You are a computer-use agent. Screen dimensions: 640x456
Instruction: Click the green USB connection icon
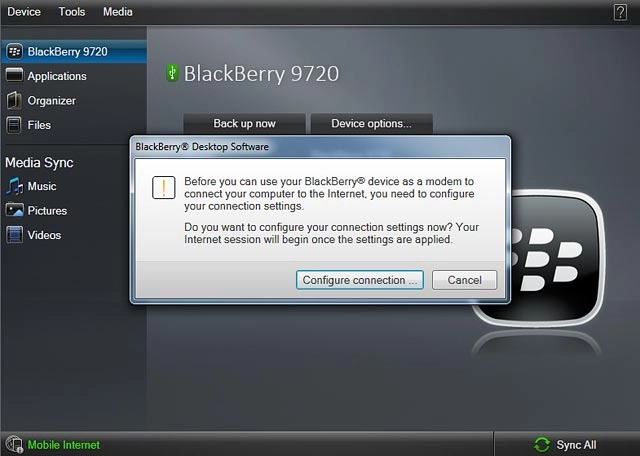(x=172, y=73)
